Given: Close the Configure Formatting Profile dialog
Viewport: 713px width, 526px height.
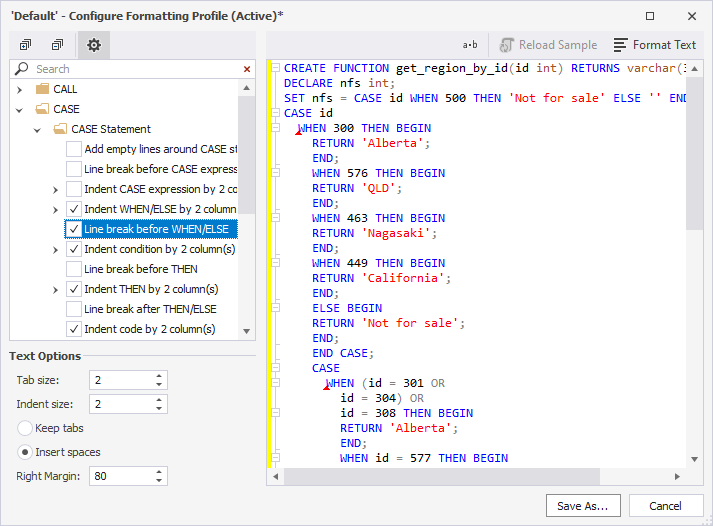Looking at the screenshot, I should 692,16.
